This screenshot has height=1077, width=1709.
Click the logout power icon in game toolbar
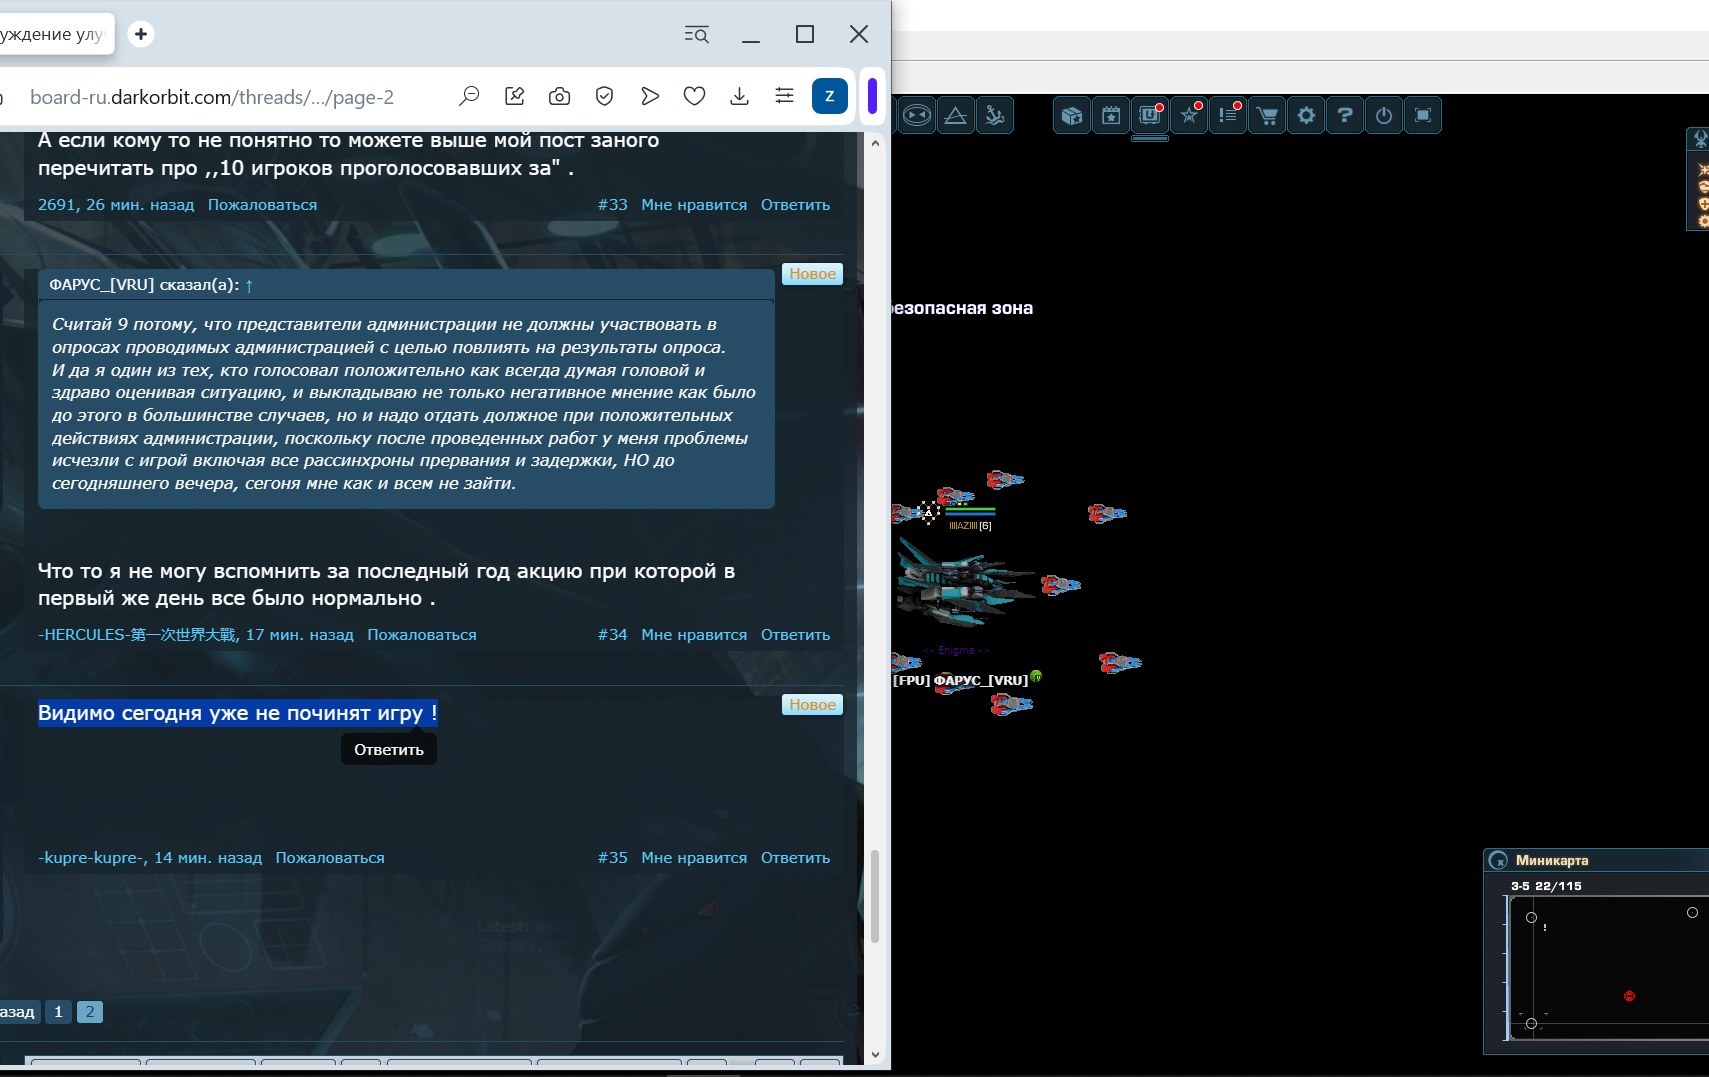pyautogui.click(x=1384, y=116)
